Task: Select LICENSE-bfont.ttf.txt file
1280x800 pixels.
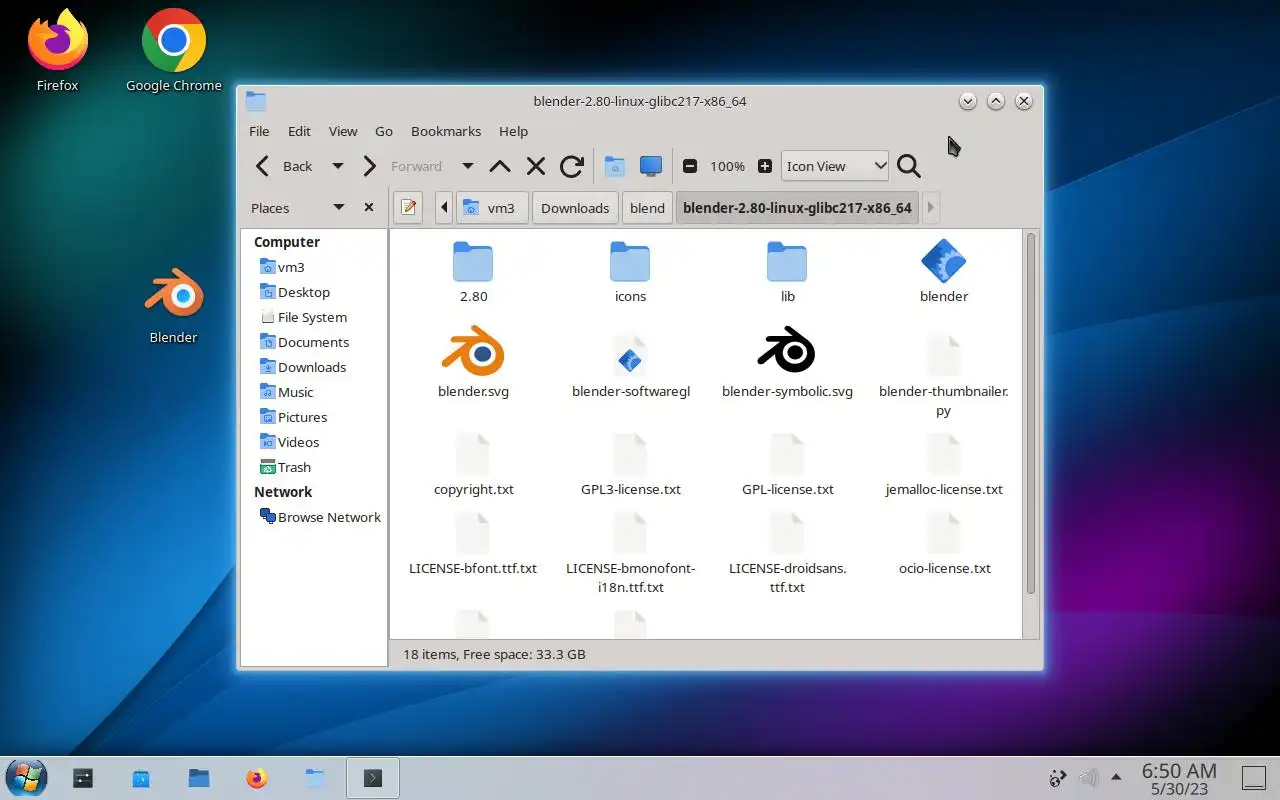Action: pyautogui.click(x=473, y=533)
